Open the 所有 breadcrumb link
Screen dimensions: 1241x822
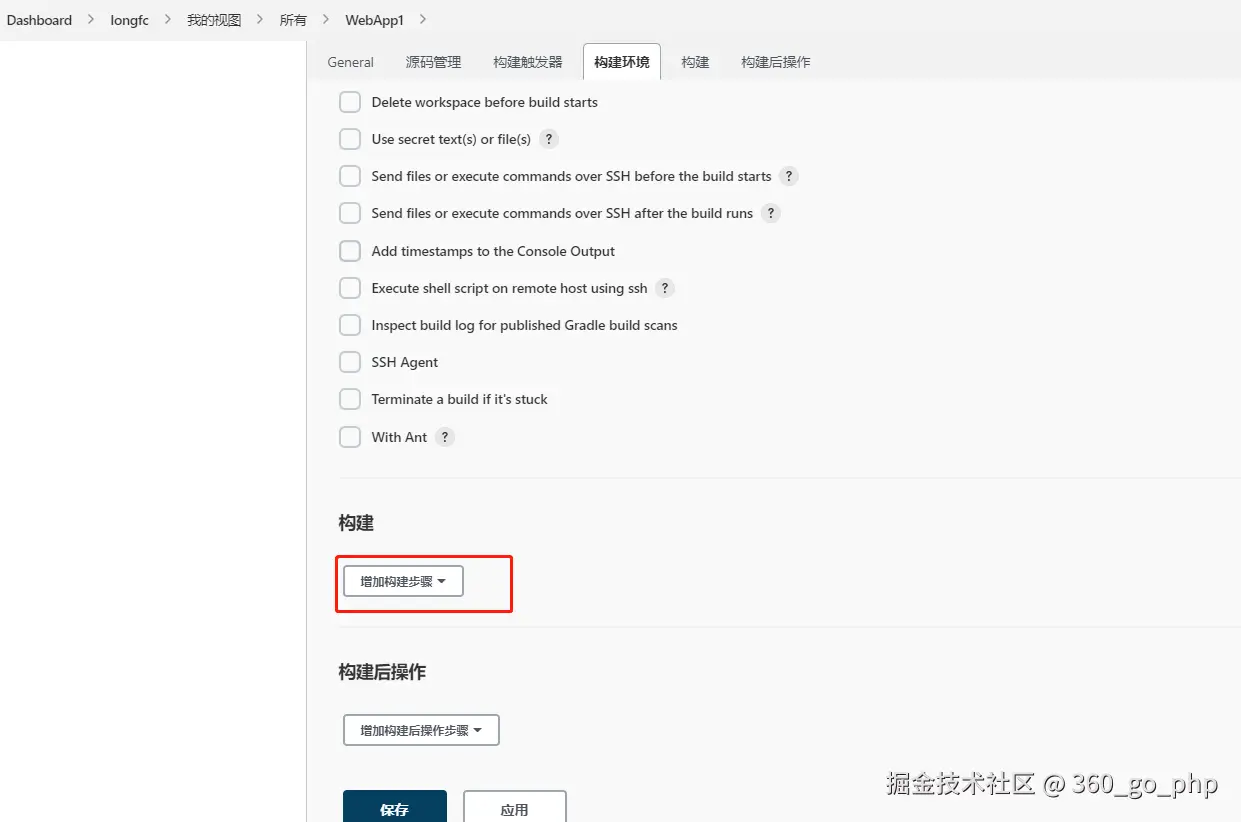293,20
